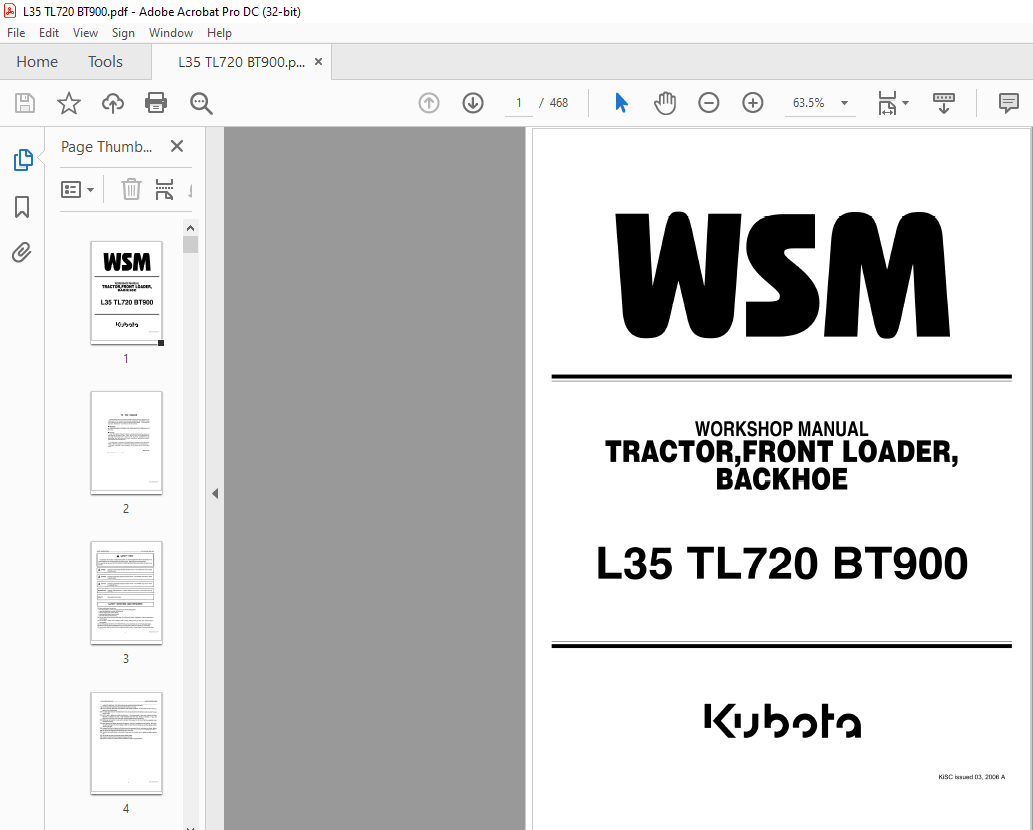Activate the Hand pan tool
Screen dimensions: 1033x830
pyautogui.click(x=665, y=103)
